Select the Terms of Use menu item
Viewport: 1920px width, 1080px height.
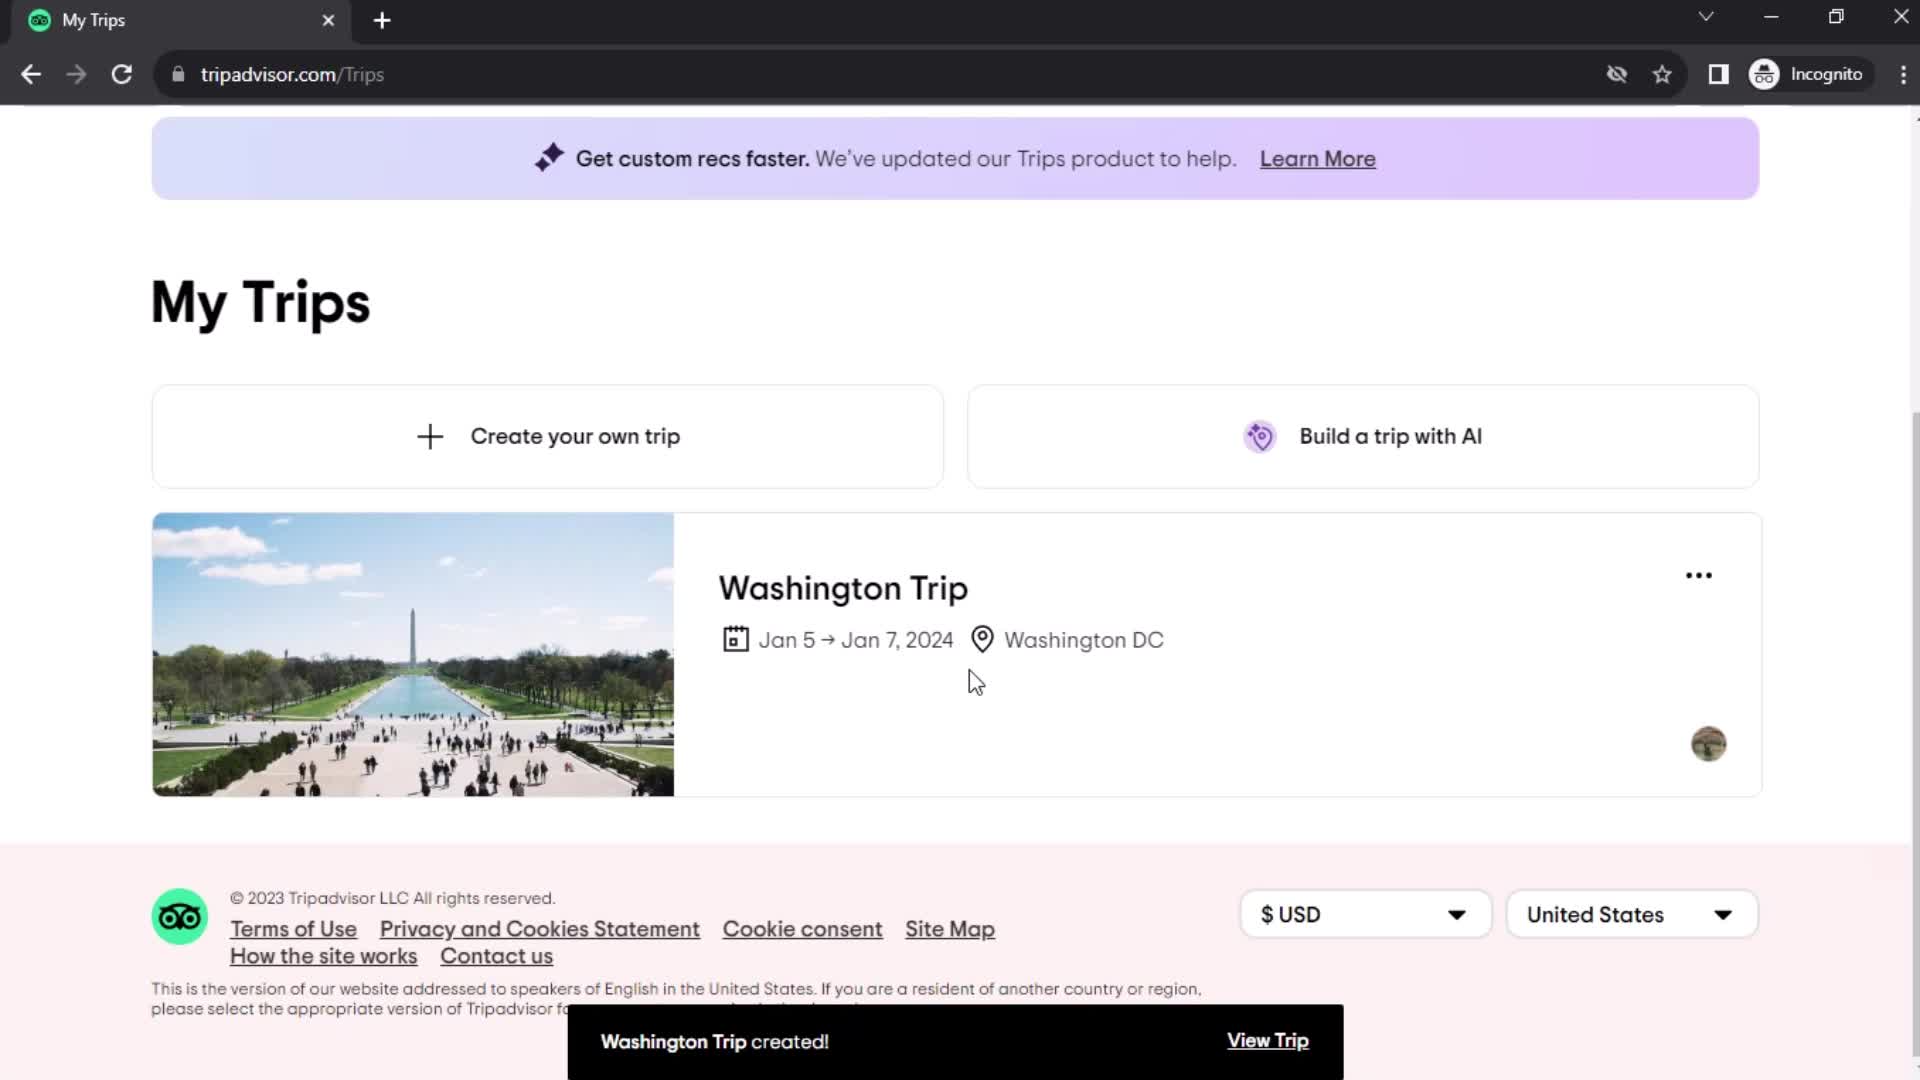click(293, 928)
